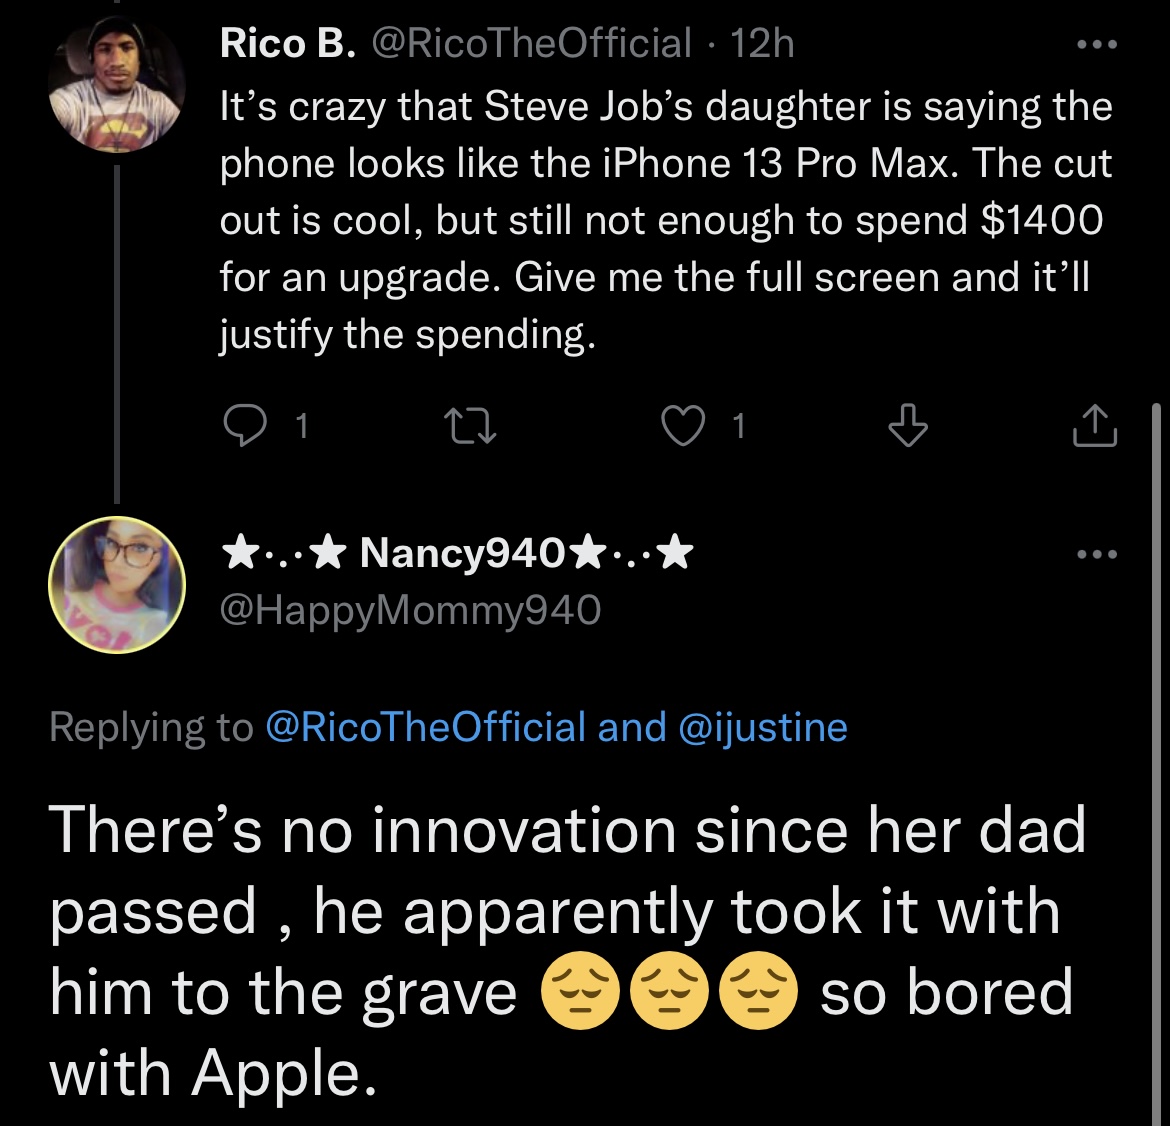Open @RicoTheOfficial handle beside Rico B. name
Screen dimensions: 1170x1126
coord(532,44)
